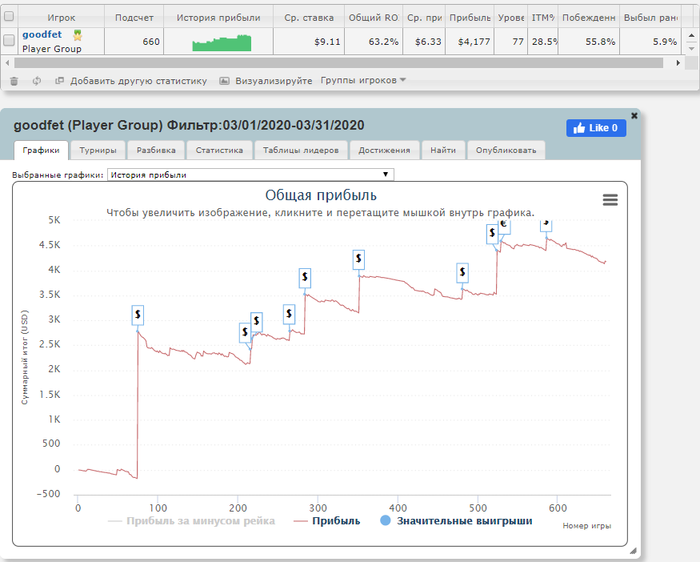The width and height of the screenshot is (700, 562).
Task: Tick the header select-all checkbox
Action: coord(9,17)
